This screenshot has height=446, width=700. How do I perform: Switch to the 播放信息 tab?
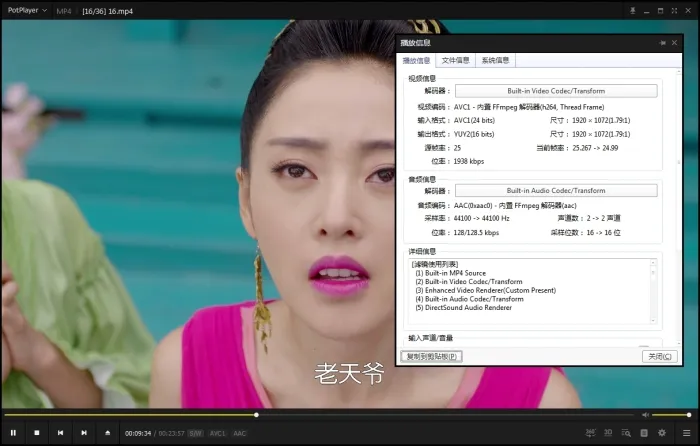[x=416, y=60]
